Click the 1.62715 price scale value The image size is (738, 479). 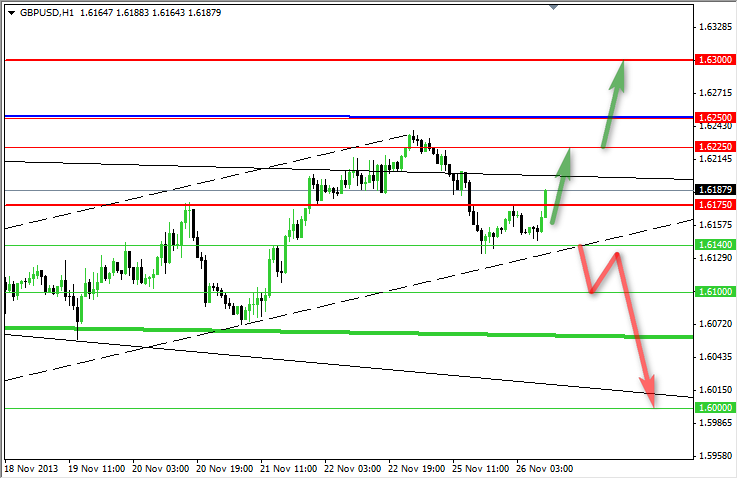click(x=715, y=93)
